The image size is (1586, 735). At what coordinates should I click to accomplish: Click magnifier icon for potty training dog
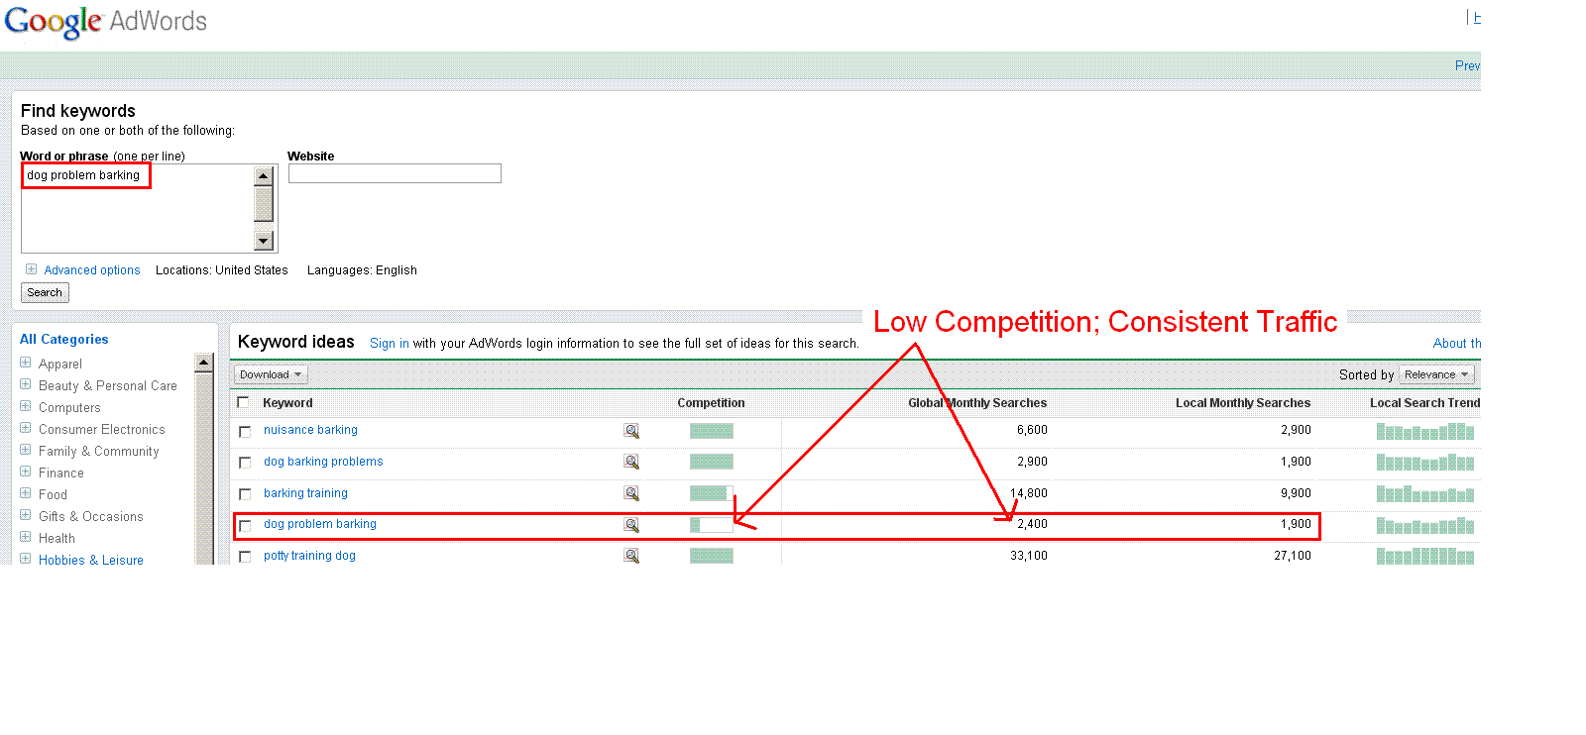631,556
